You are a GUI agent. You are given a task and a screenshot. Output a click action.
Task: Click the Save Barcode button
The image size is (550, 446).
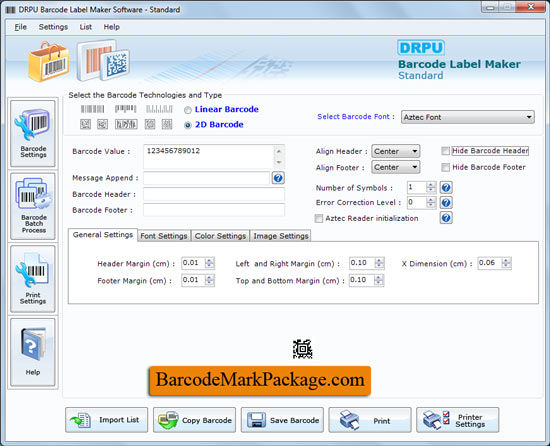pyautogui.click(x=282, y=420)
